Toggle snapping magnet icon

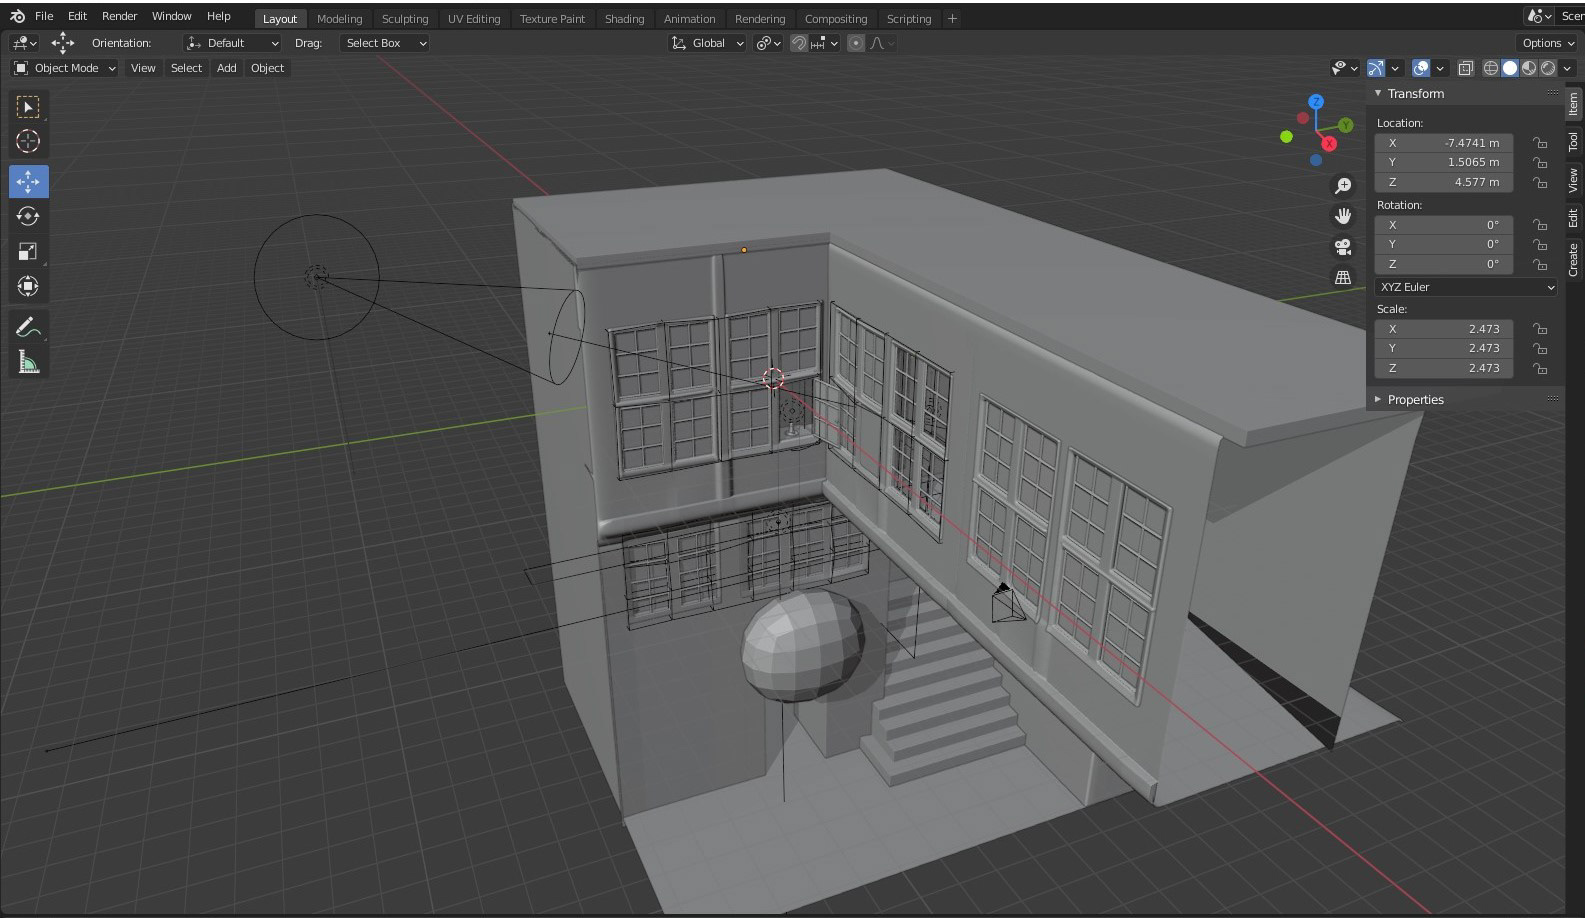click(799, 43)
